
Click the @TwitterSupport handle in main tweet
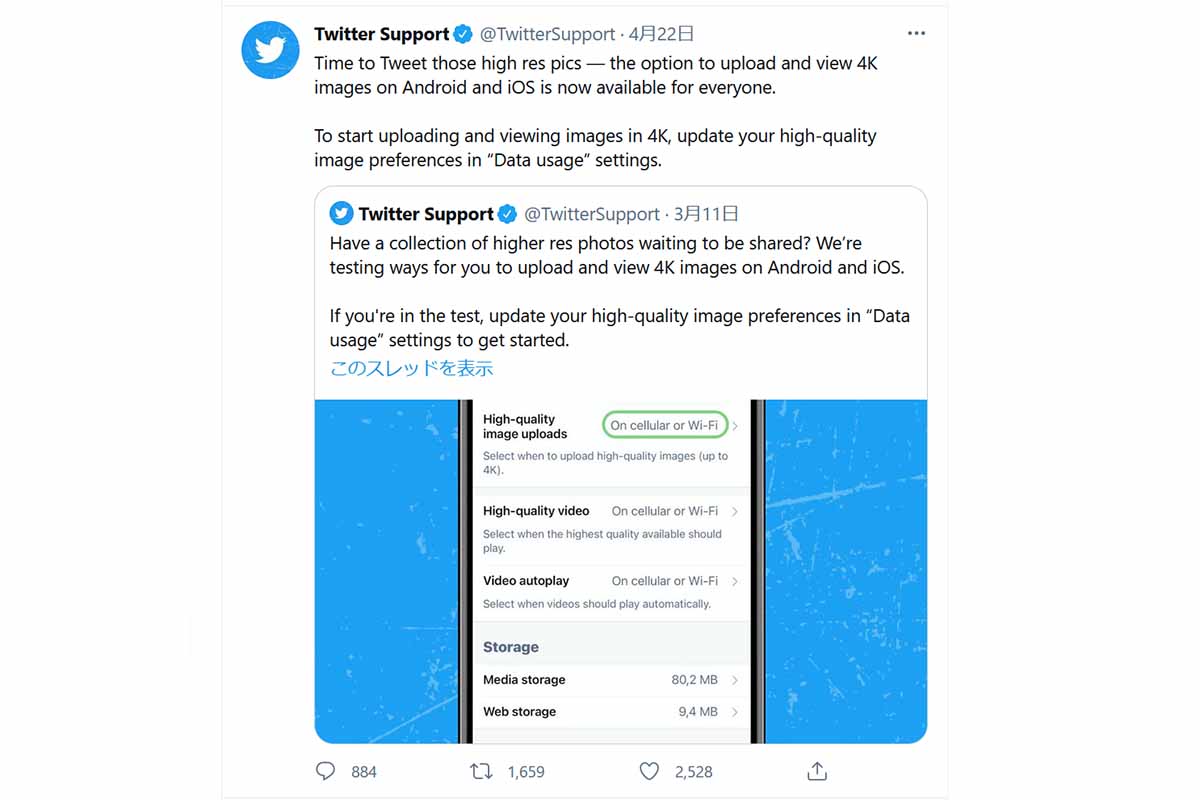coord(547,34)
